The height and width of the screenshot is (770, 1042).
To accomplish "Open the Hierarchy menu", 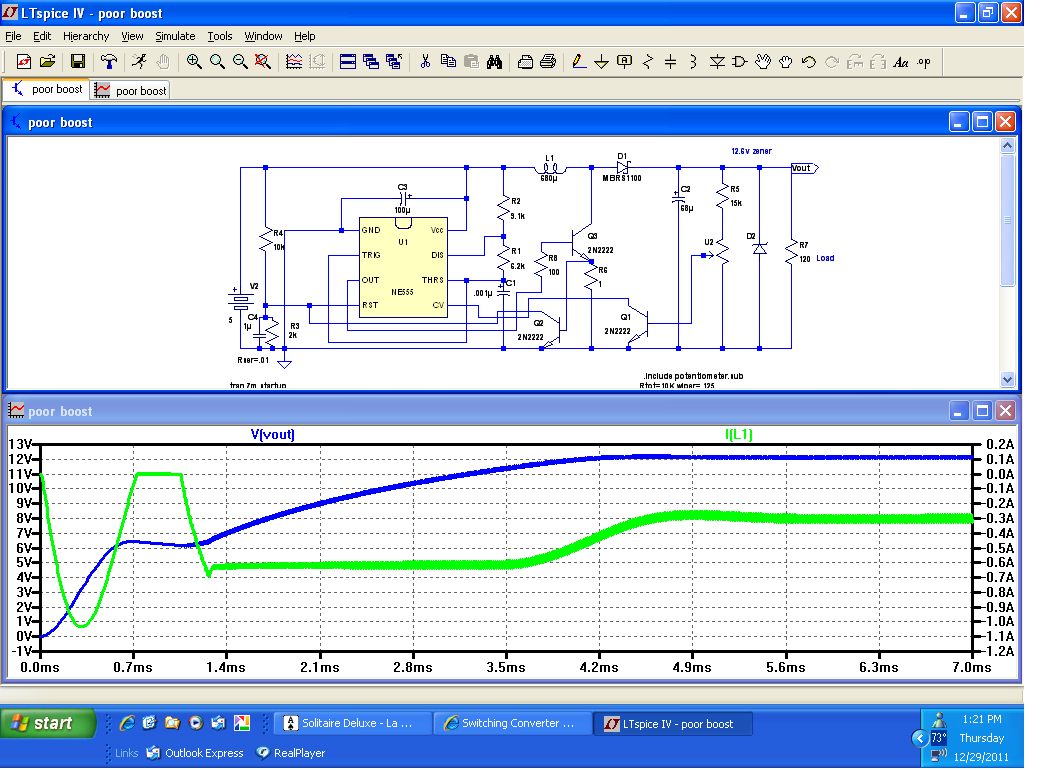I will 86,36.
